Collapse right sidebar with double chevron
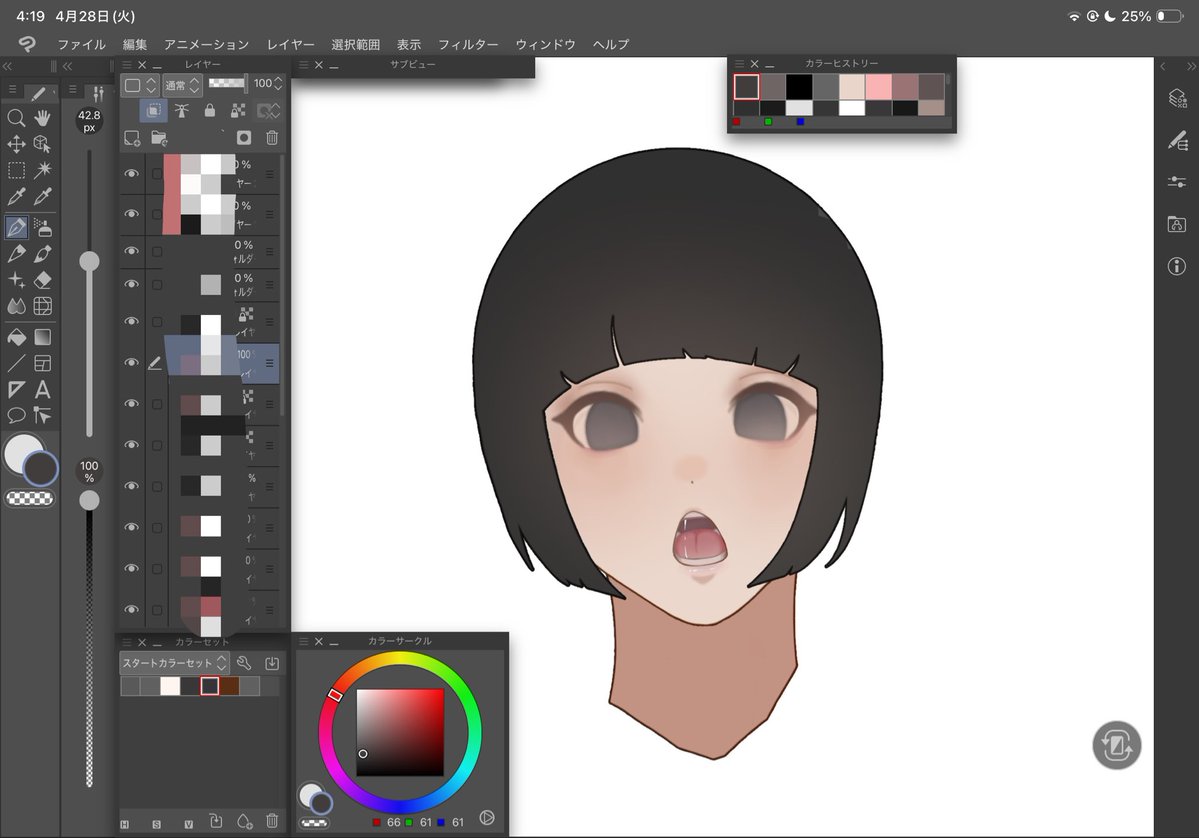Image resolution: width=1199 pixels, height=838 pixels. tap(1191, 67)
